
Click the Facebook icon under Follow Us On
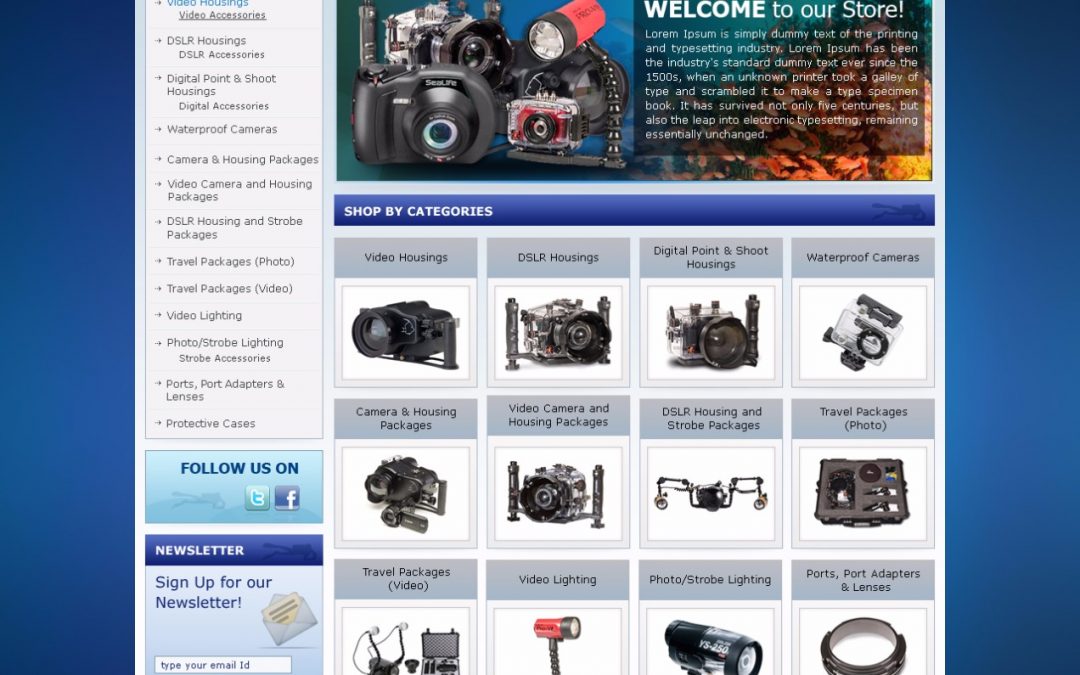tap(287, 497)
